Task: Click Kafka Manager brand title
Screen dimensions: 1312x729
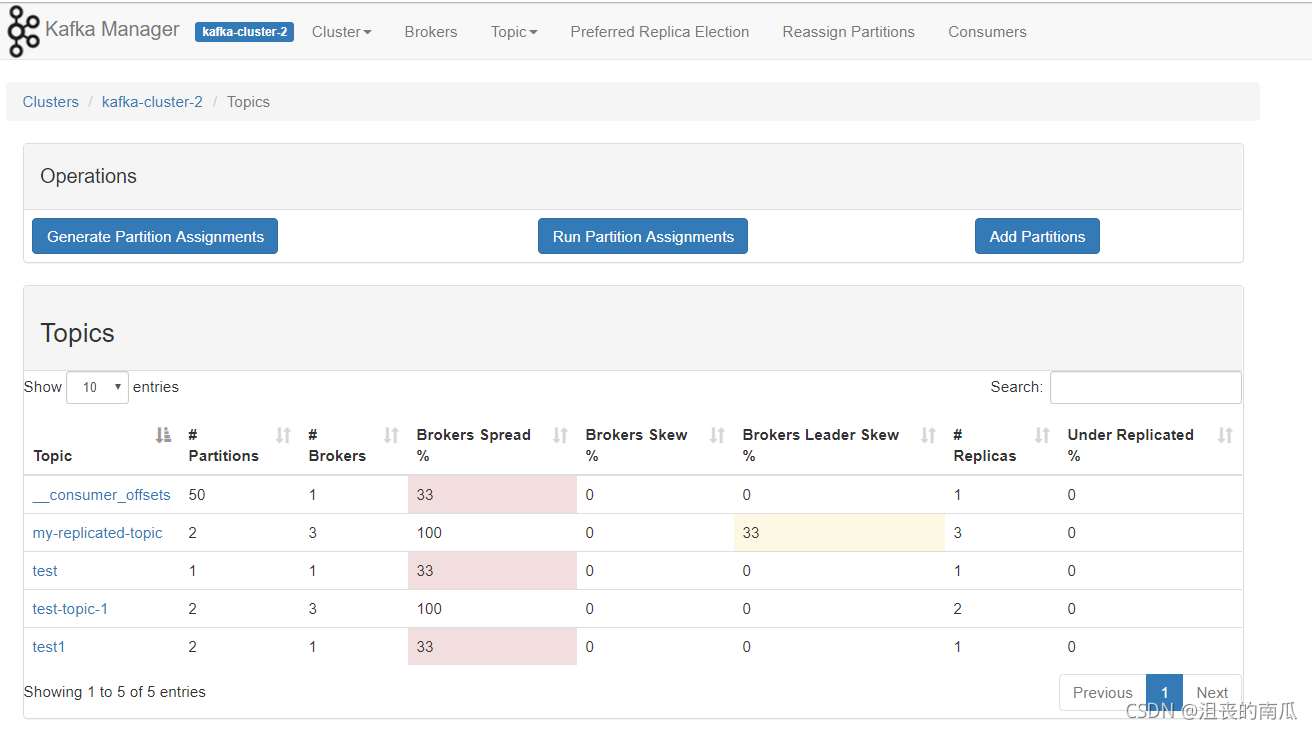Action: [113, 30]
